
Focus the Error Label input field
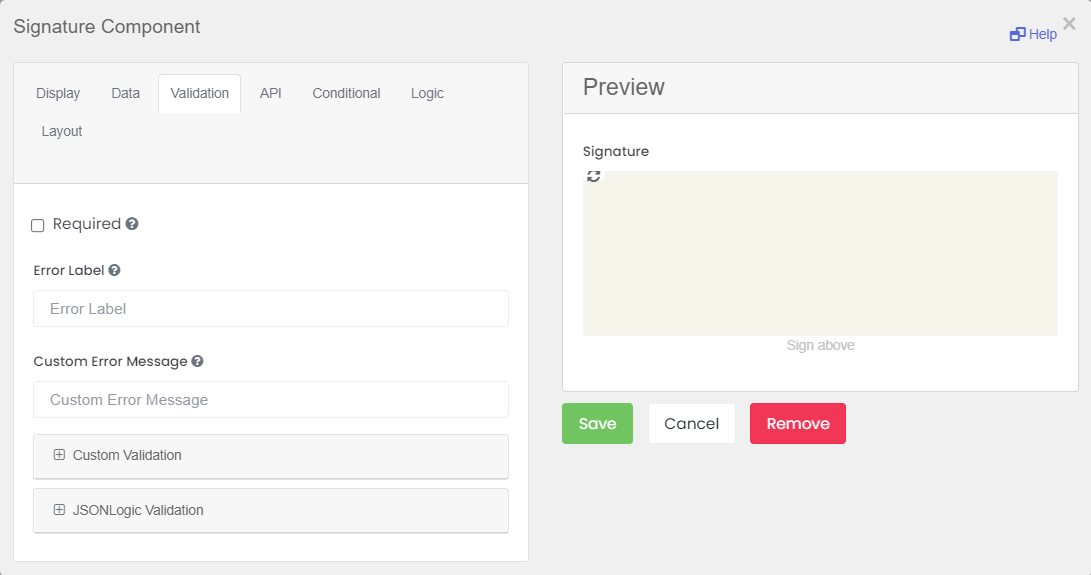(x=271, y=308)
